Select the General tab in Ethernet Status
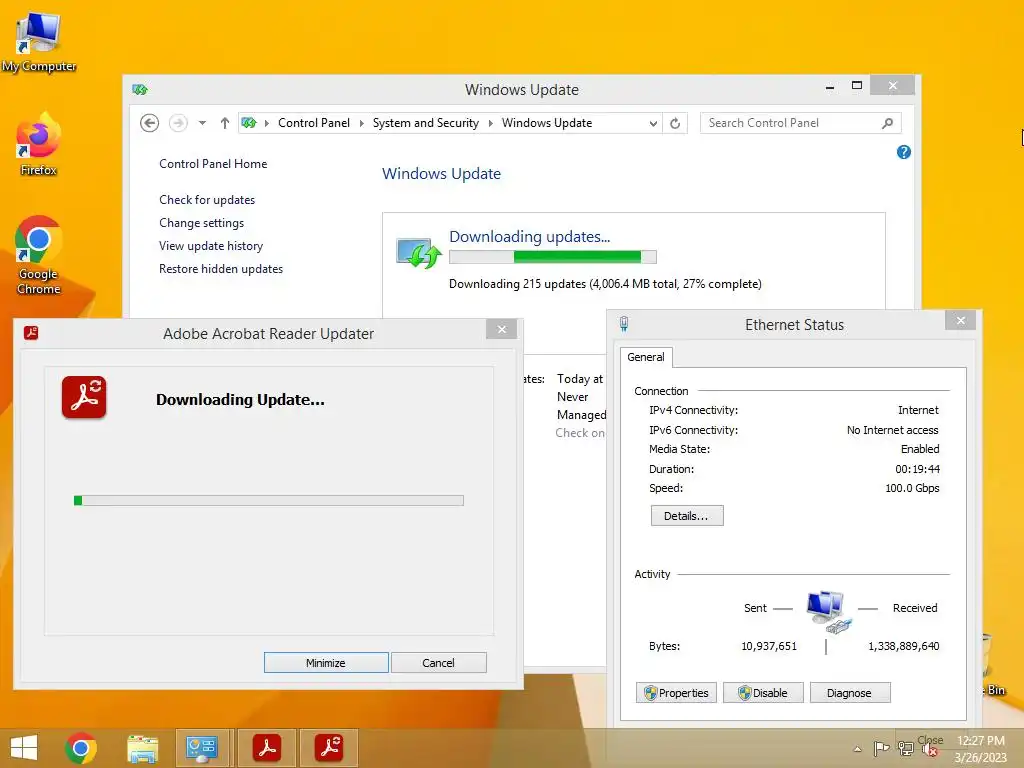 (646, 357)
